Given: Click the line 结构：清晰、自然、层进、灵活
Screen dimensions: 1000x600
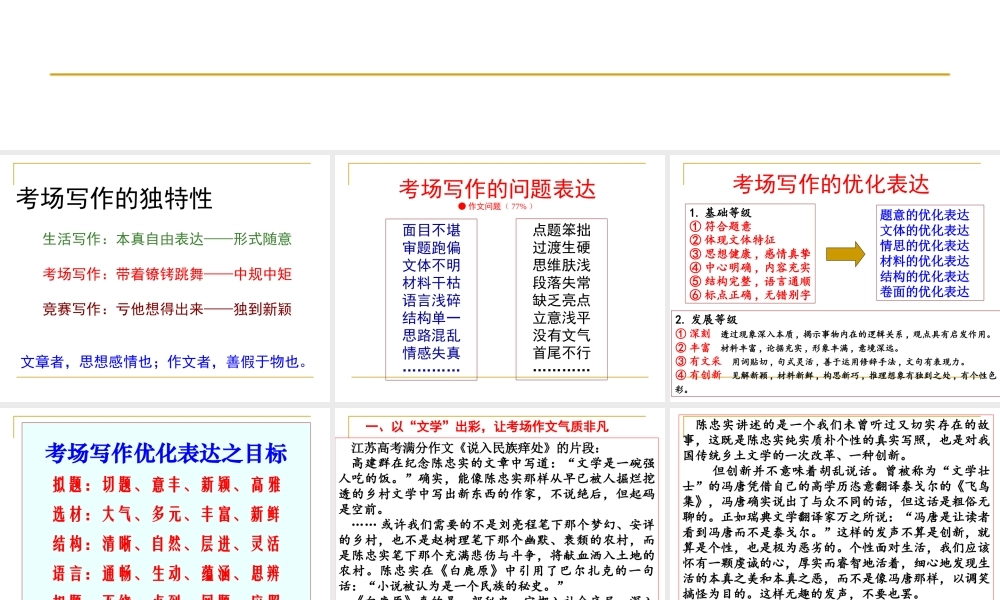Looking at the screenshot, I should [166, 544].
